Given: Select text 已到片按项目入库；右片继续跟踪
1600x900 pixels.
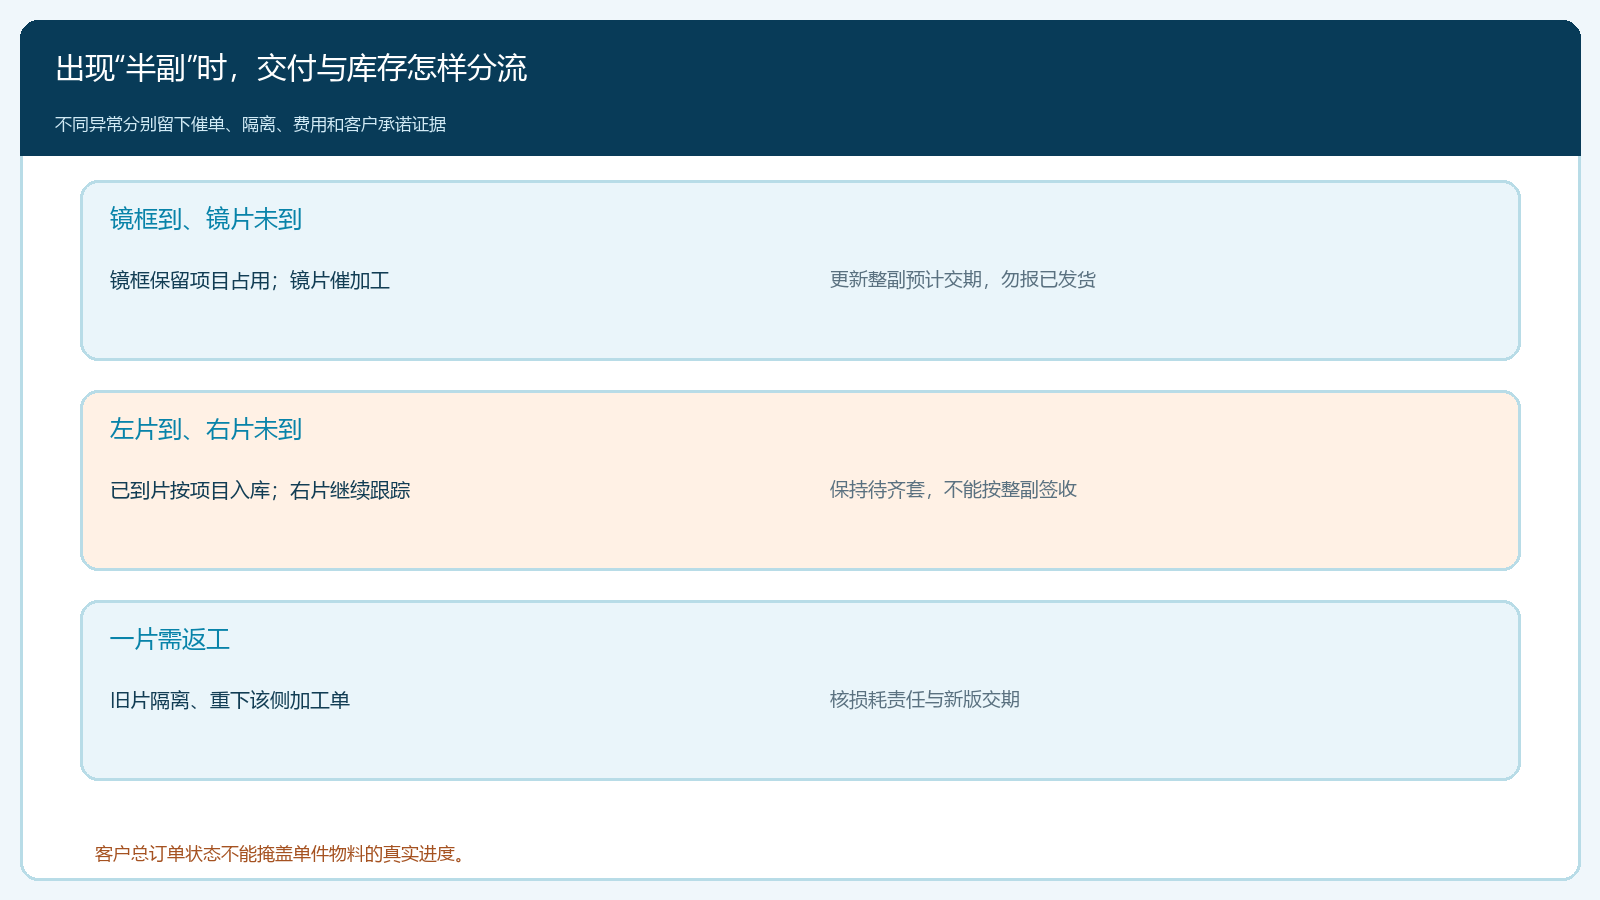Looking at the screenshot, I should [x=260, y=490].
